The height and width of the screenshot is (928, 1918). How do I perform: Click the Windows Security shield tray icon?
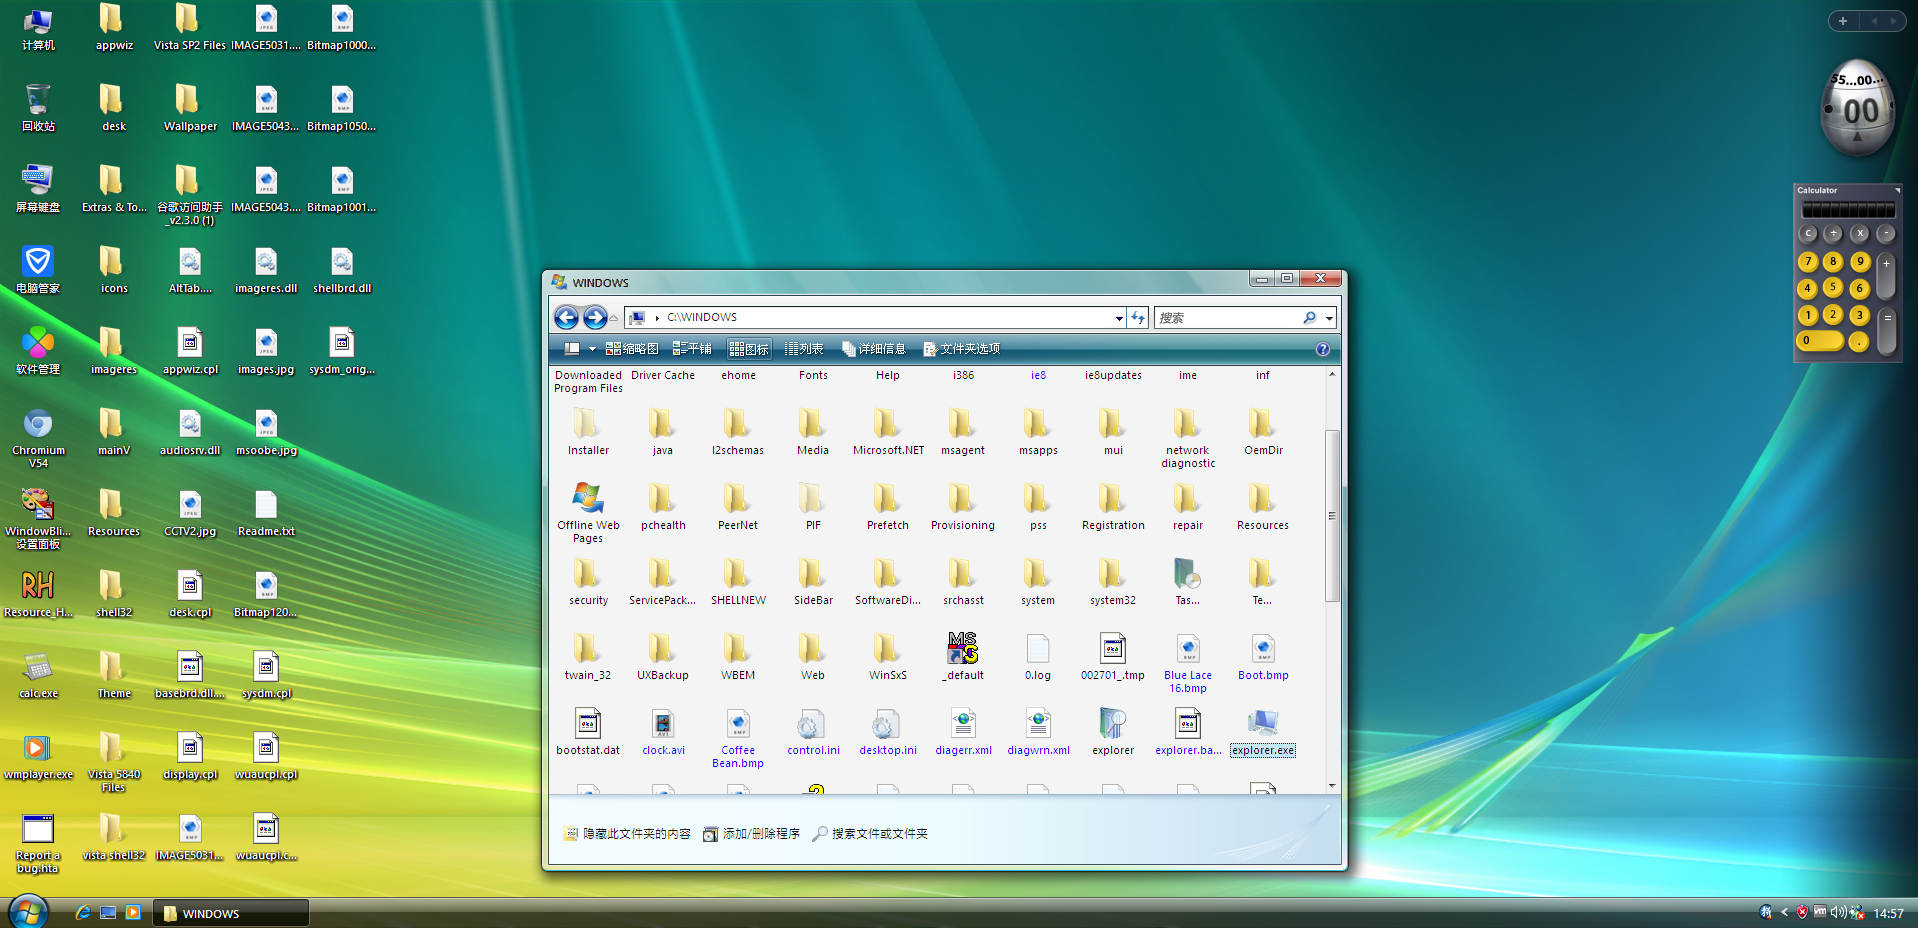pos(1802,912)
